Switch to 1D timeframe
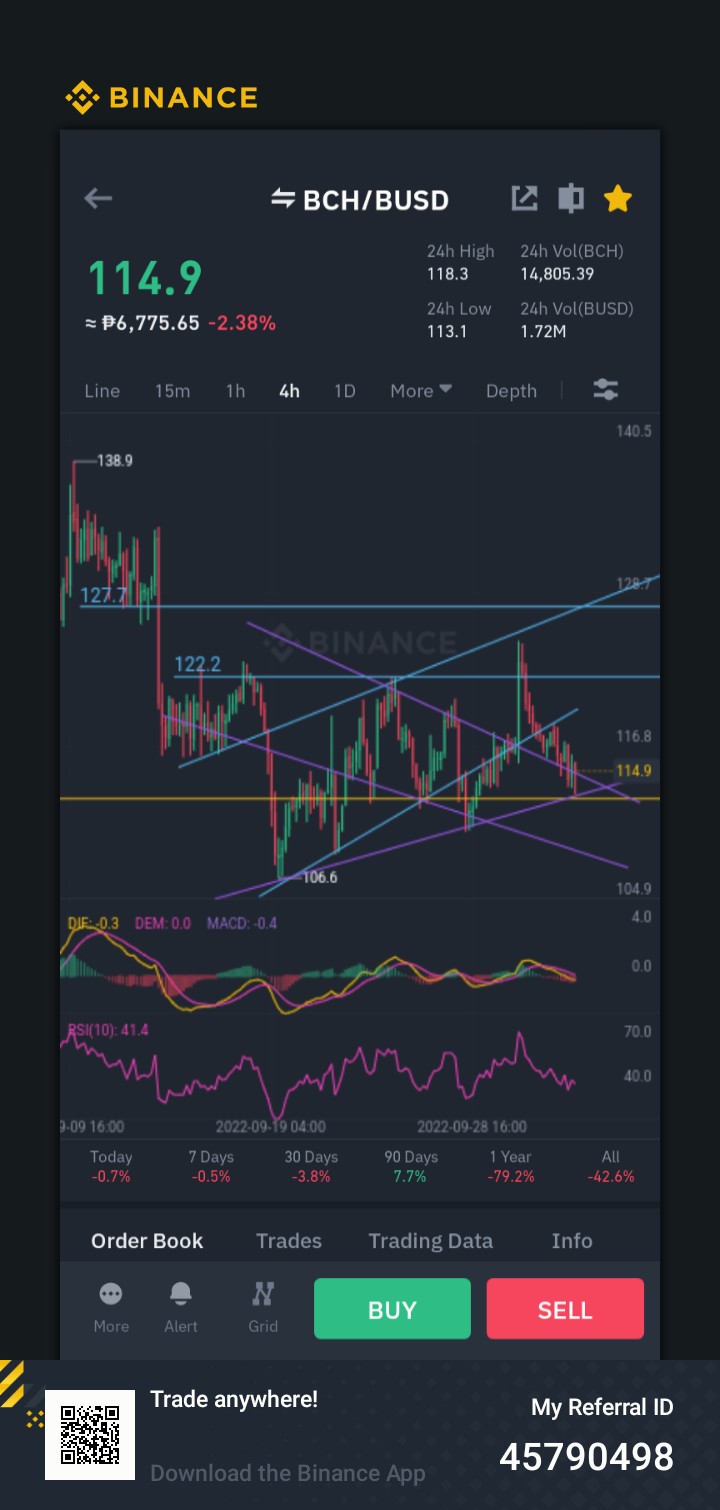Image resolution: width=720 pixels, height=1510 pixels. click(345, 391)
